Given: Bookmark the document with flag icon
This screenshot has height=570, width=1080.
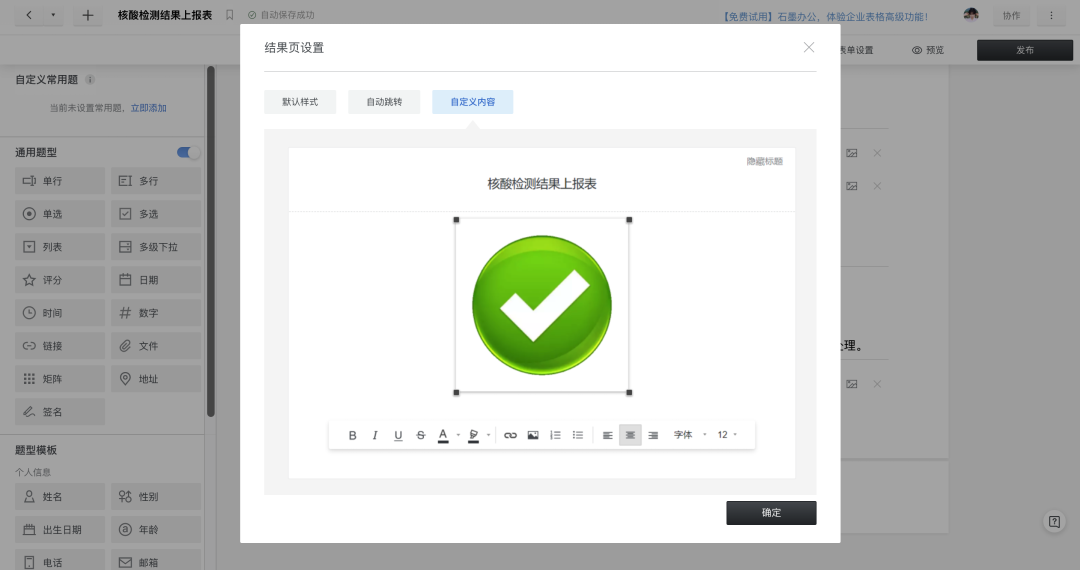Looking at the screenshot, I should tap(230, 15).
